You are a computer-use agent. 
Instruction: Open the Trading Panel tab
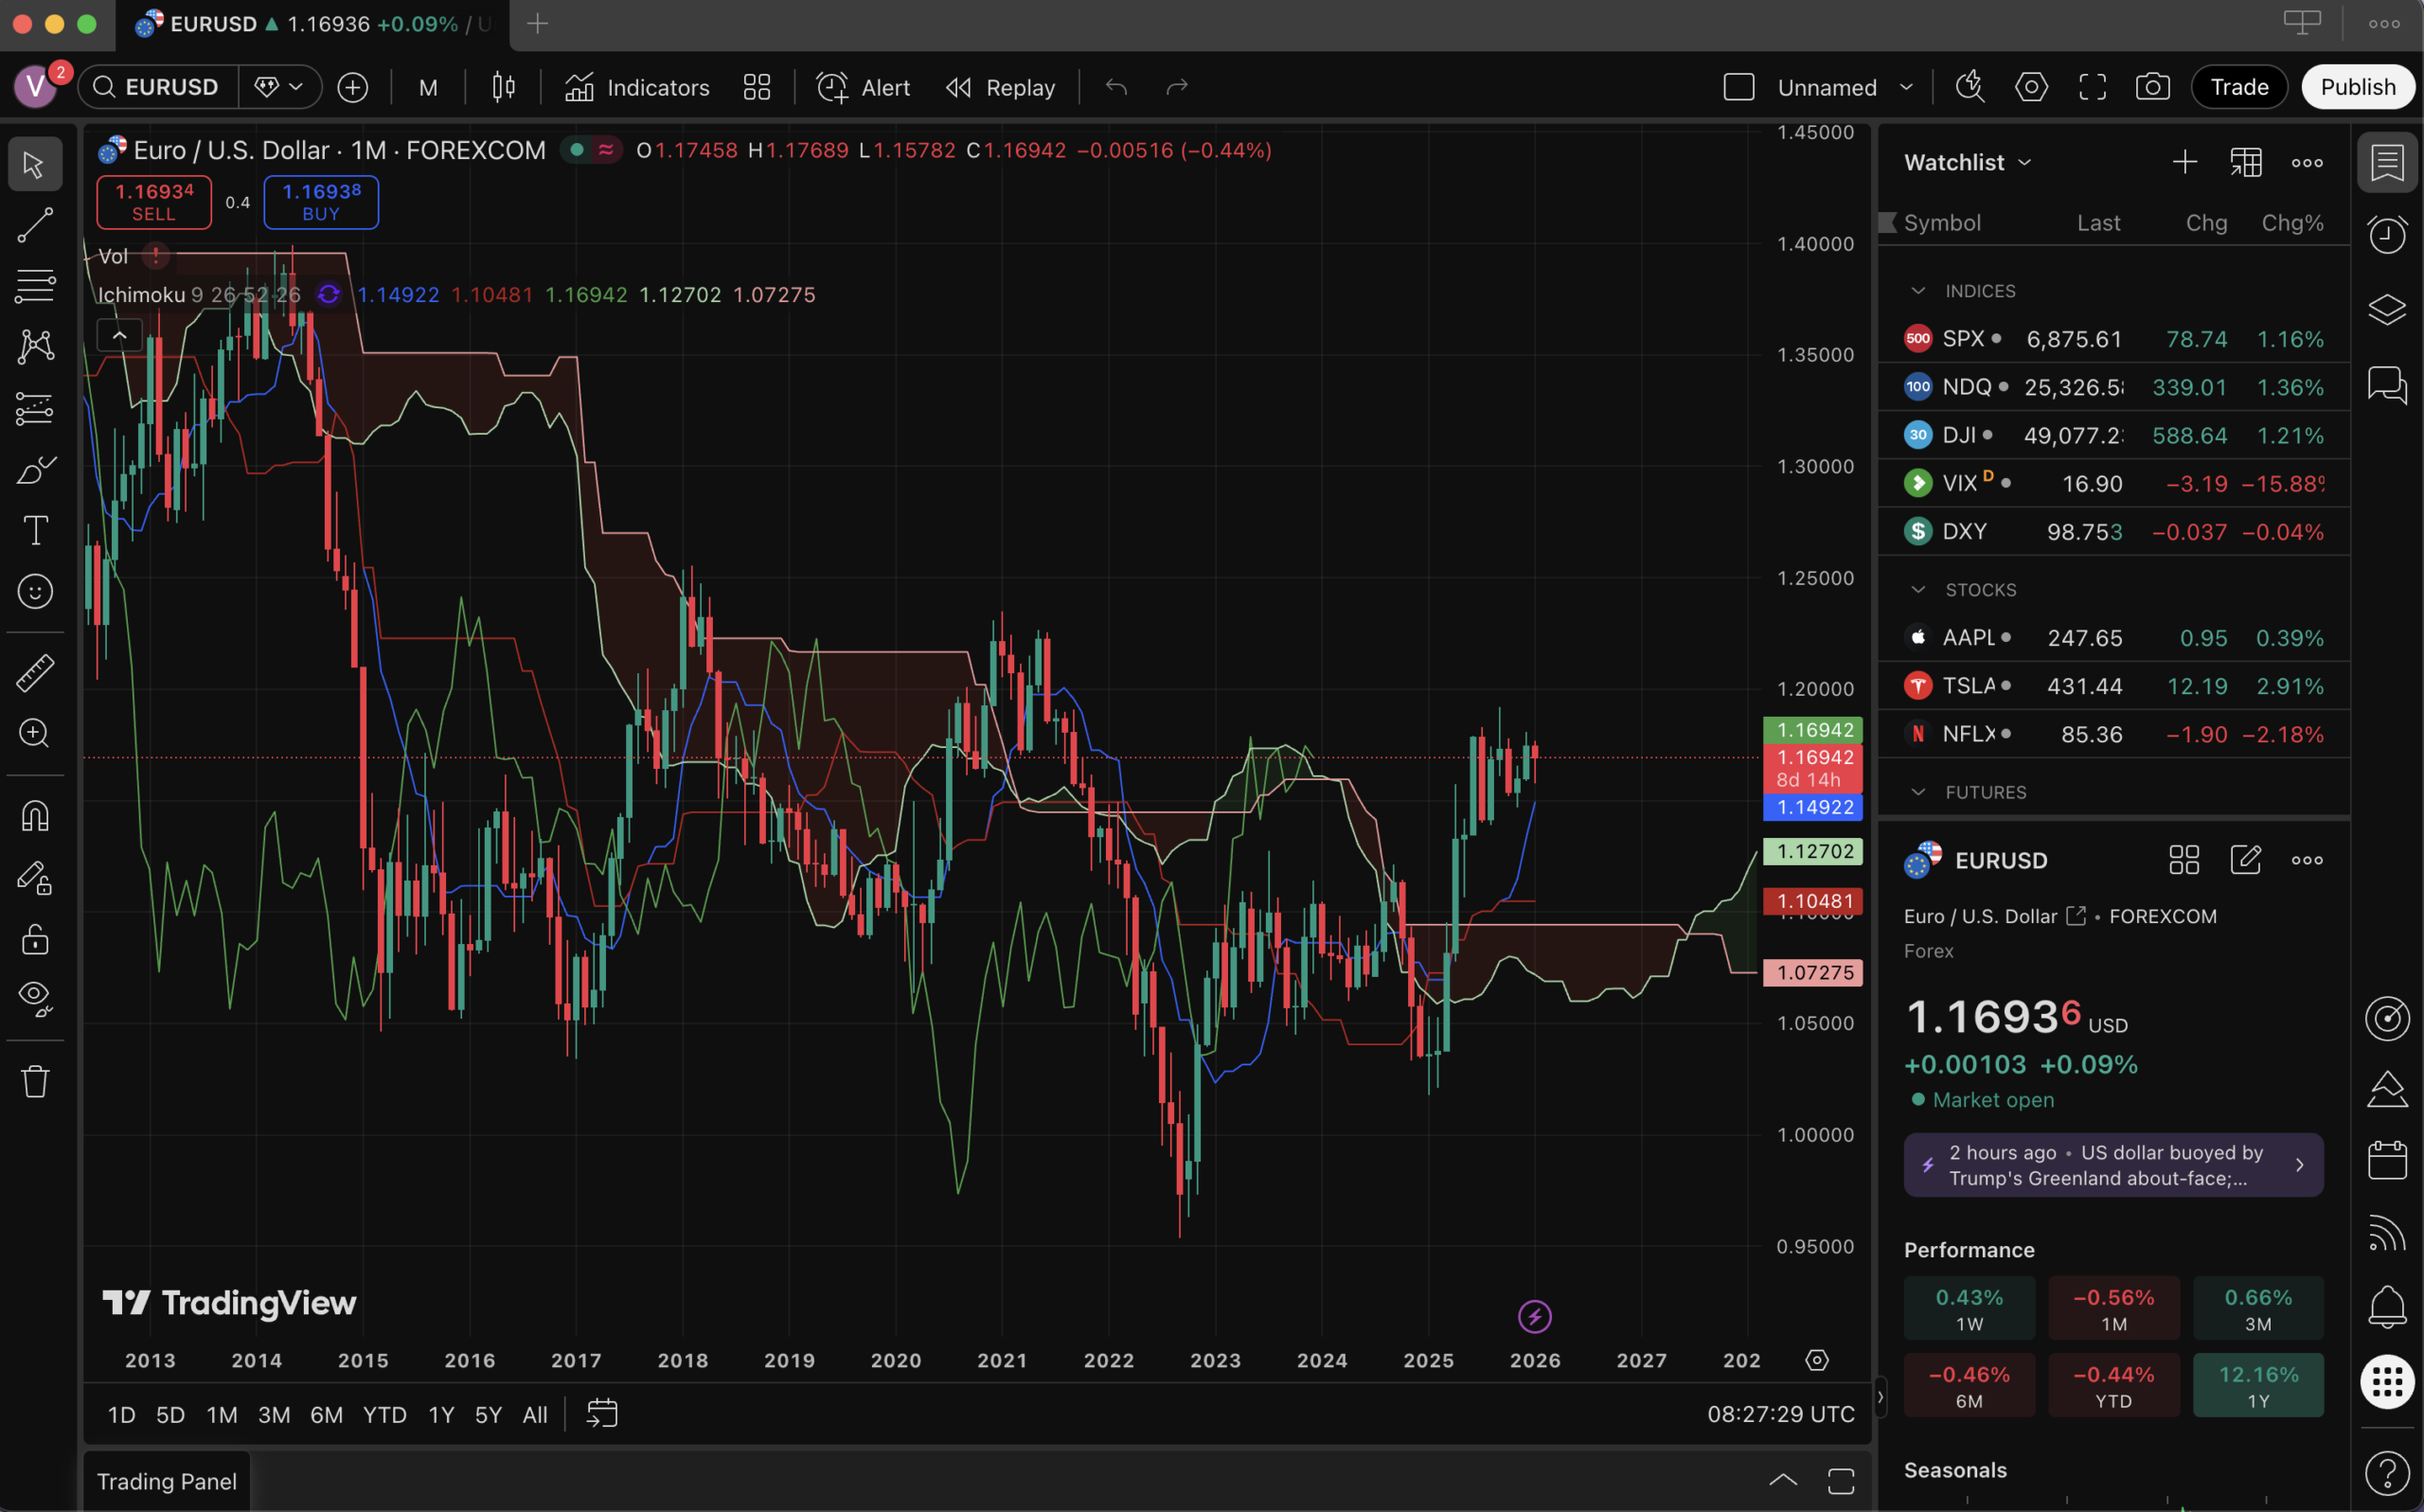point(166,1481)
